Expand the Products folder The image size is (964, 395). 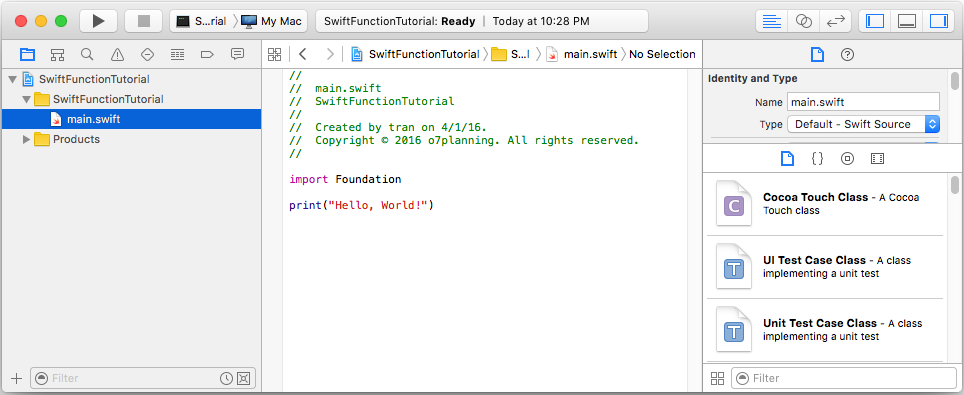(x=26, y=139)
